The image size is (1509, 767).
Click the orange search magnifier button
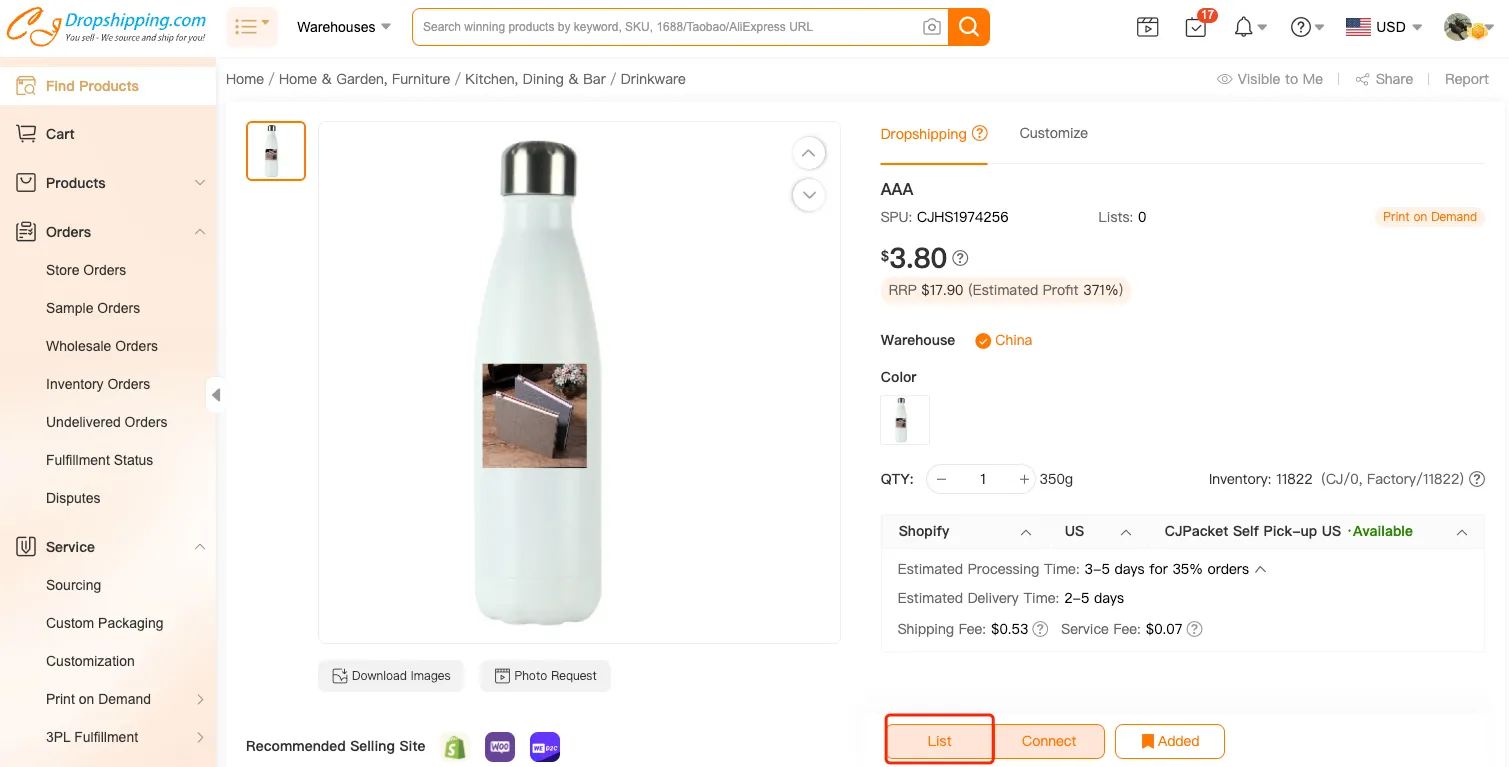point(968,27)
